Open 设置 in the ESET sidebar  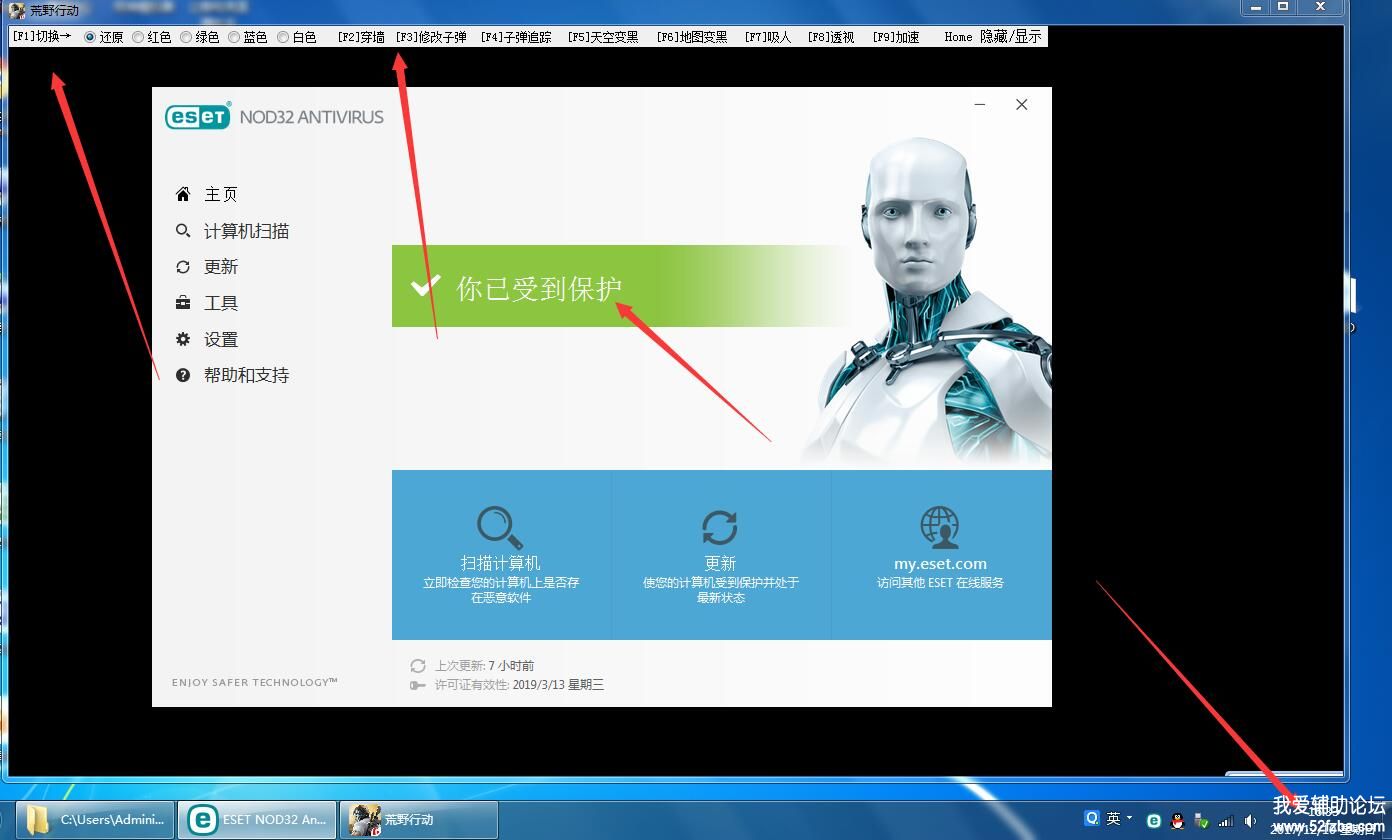pyautogui.click(x=221, y=339)
